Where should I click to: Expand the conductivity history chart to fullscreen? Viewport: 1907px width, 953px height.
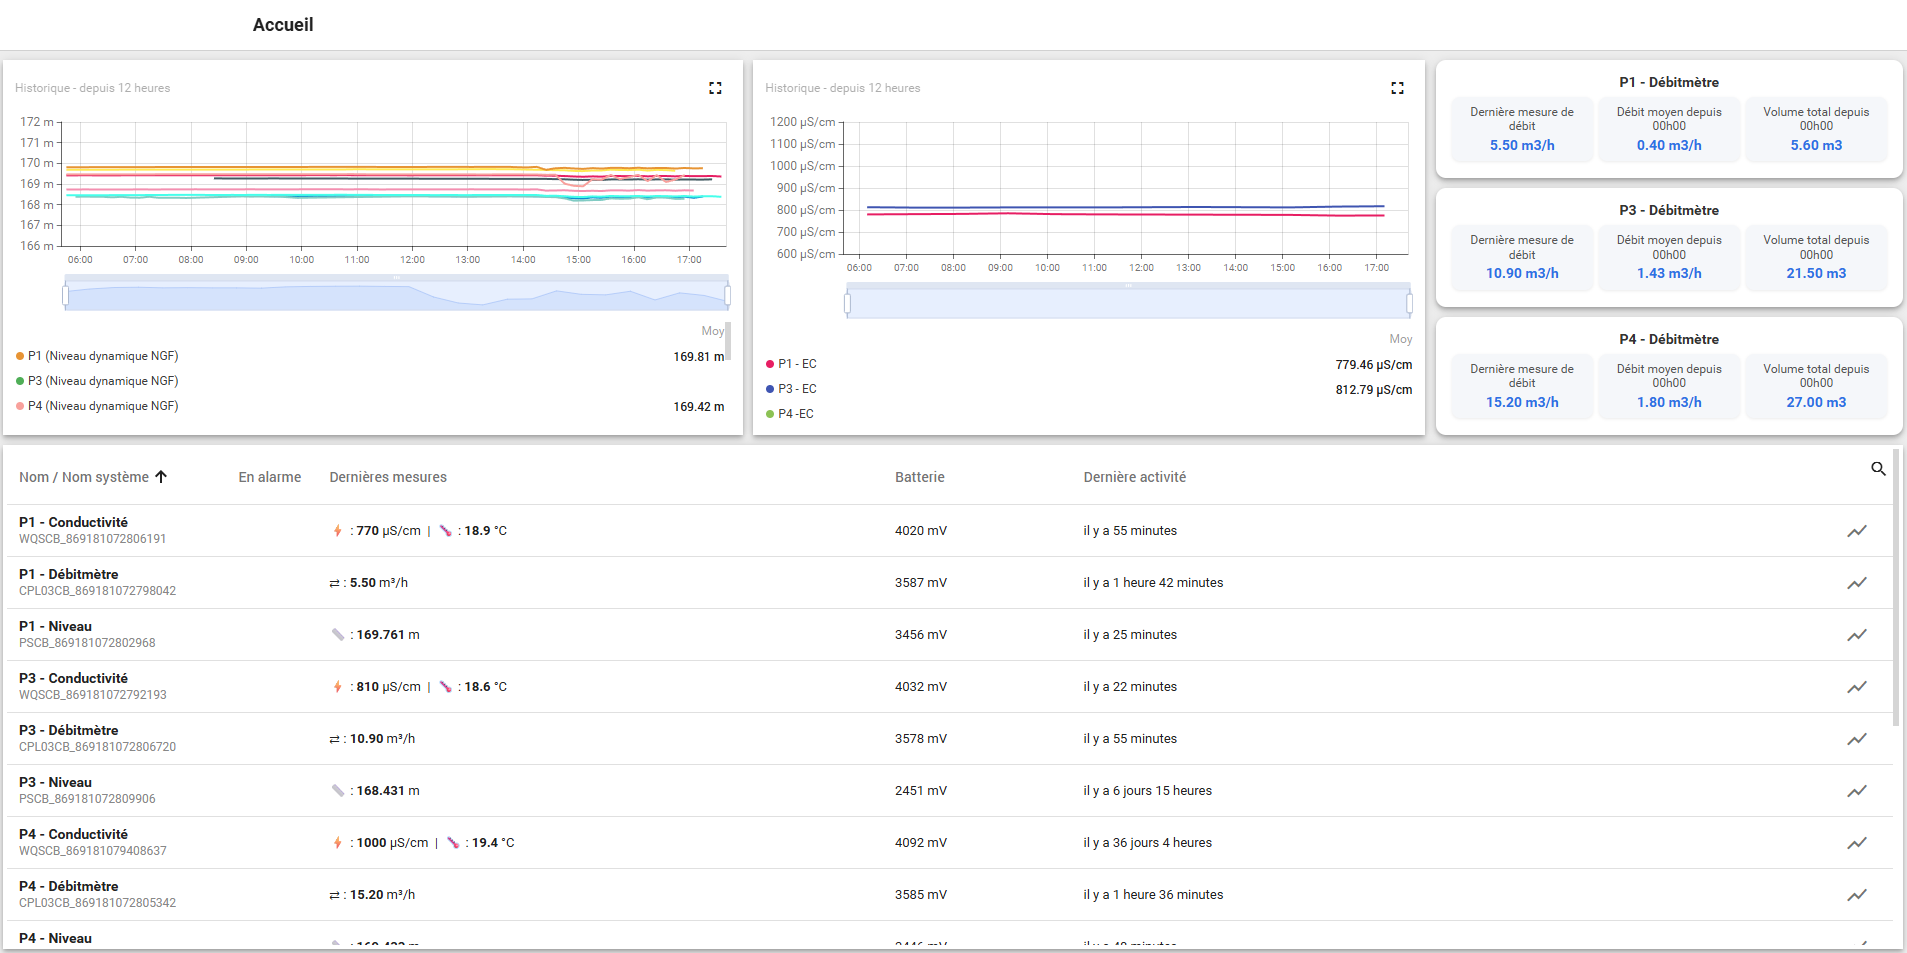[x=1397, y=88]
